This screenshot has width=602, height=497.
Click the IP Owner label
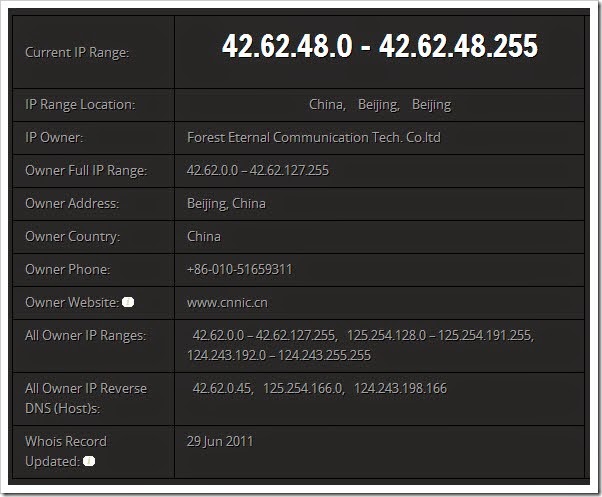[x=54, y=137]
